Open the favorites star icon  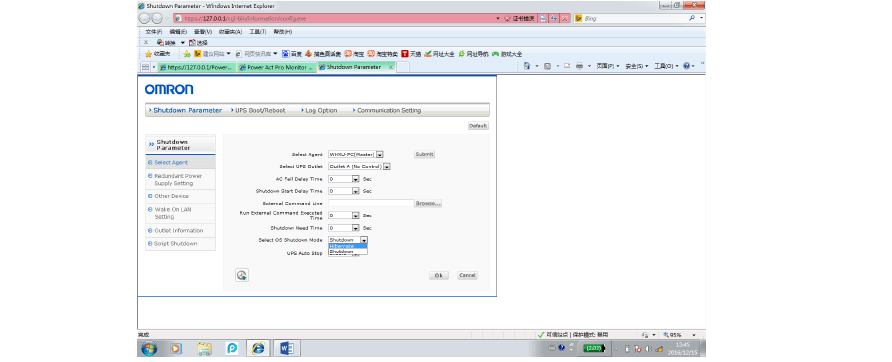[x=148, y=54]
